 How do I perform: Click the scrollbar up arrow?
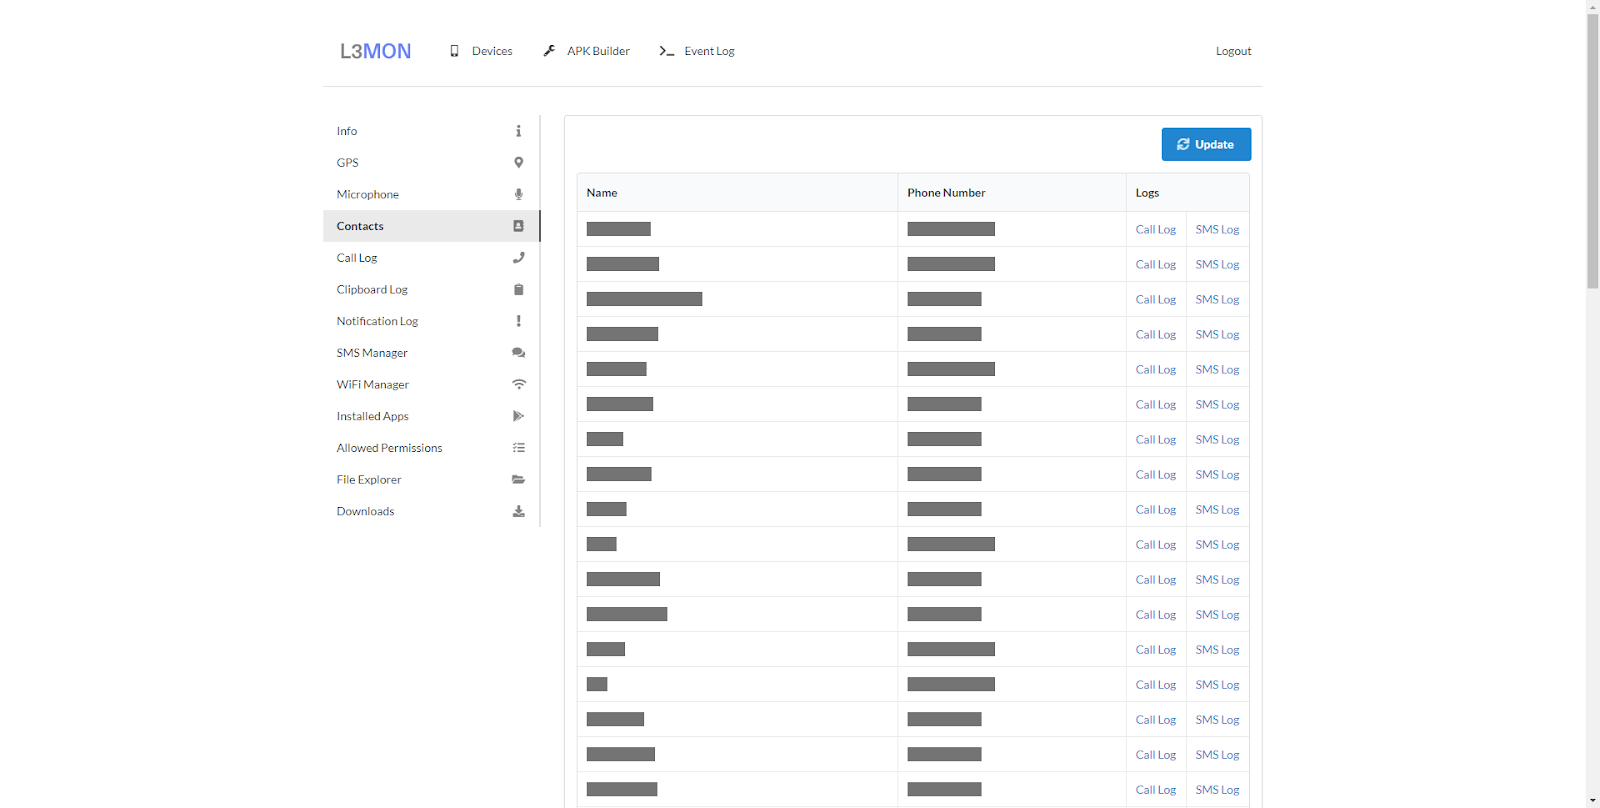coord(1593,6)
